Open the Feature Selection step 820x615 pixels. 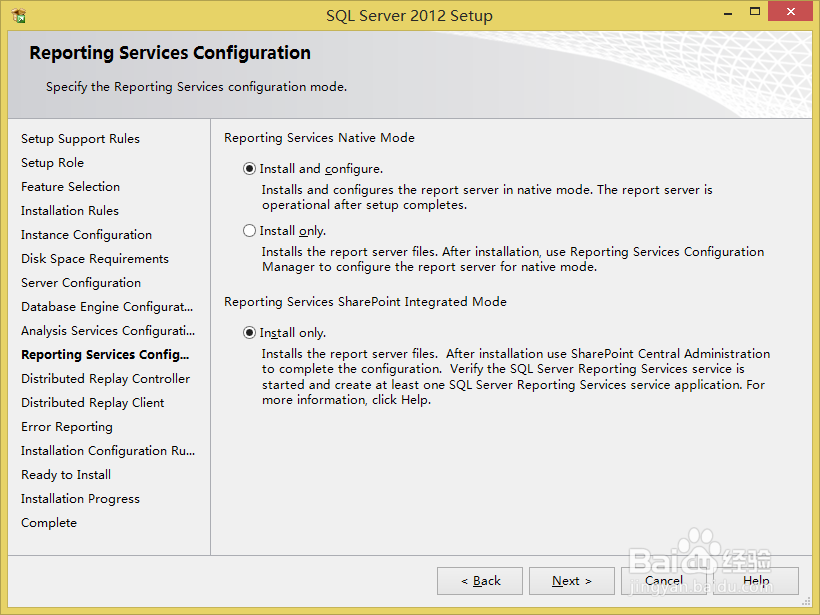(70, 186)
